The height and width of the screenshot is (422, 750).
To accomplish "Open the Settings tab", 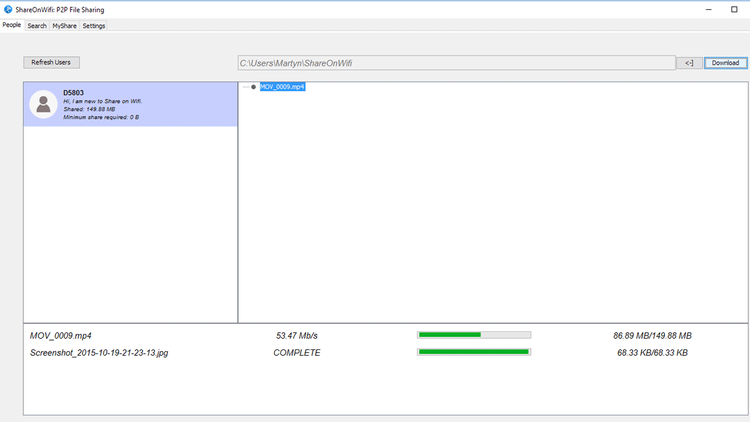I will tap(94, 25).
